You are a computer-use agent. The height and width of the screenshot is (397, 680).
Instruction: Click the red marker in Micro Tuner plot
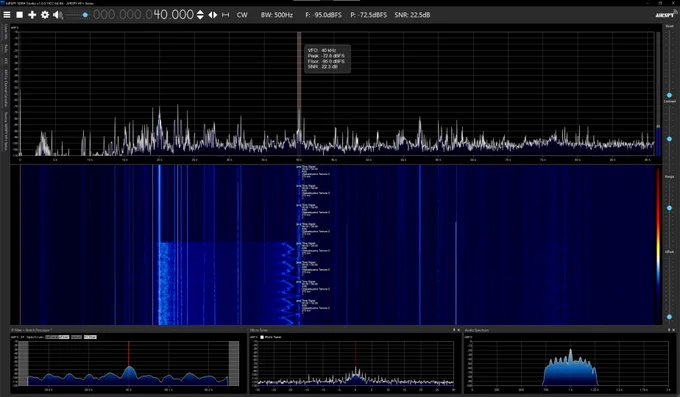(x=356, y=355)
